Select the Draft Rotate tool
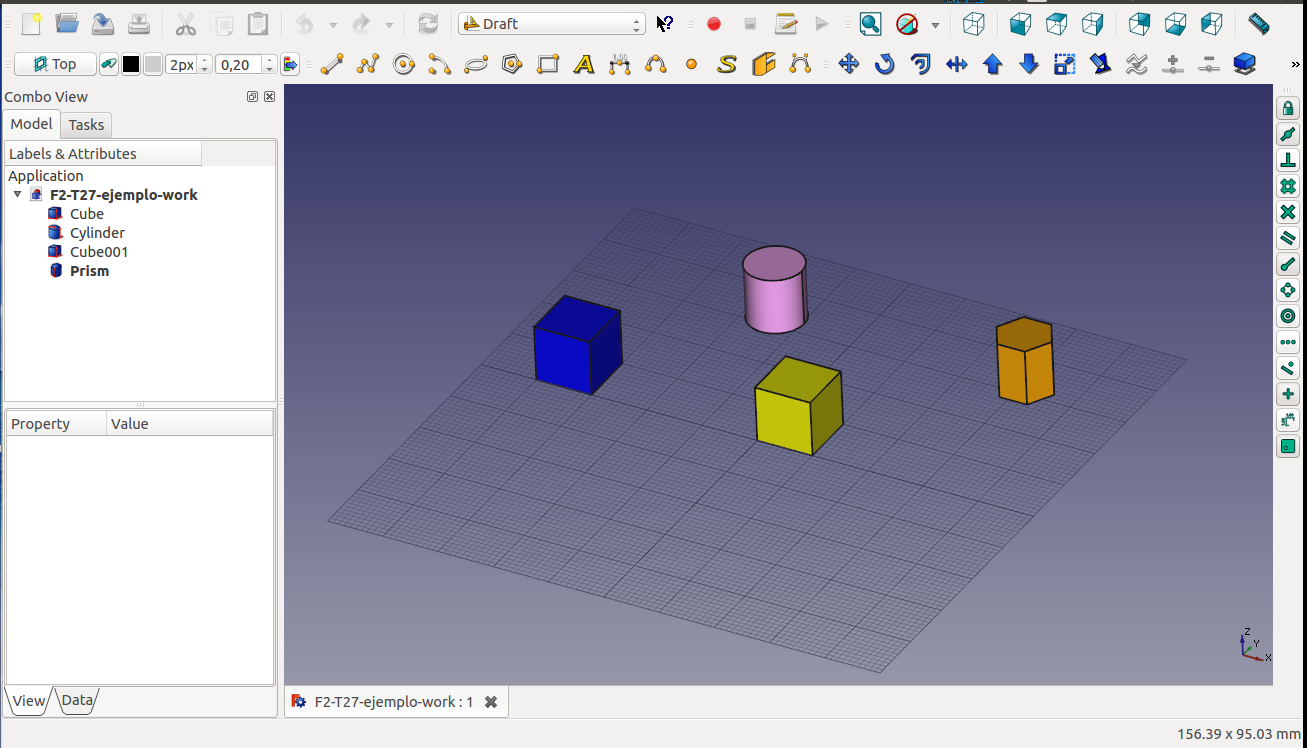 885,65
